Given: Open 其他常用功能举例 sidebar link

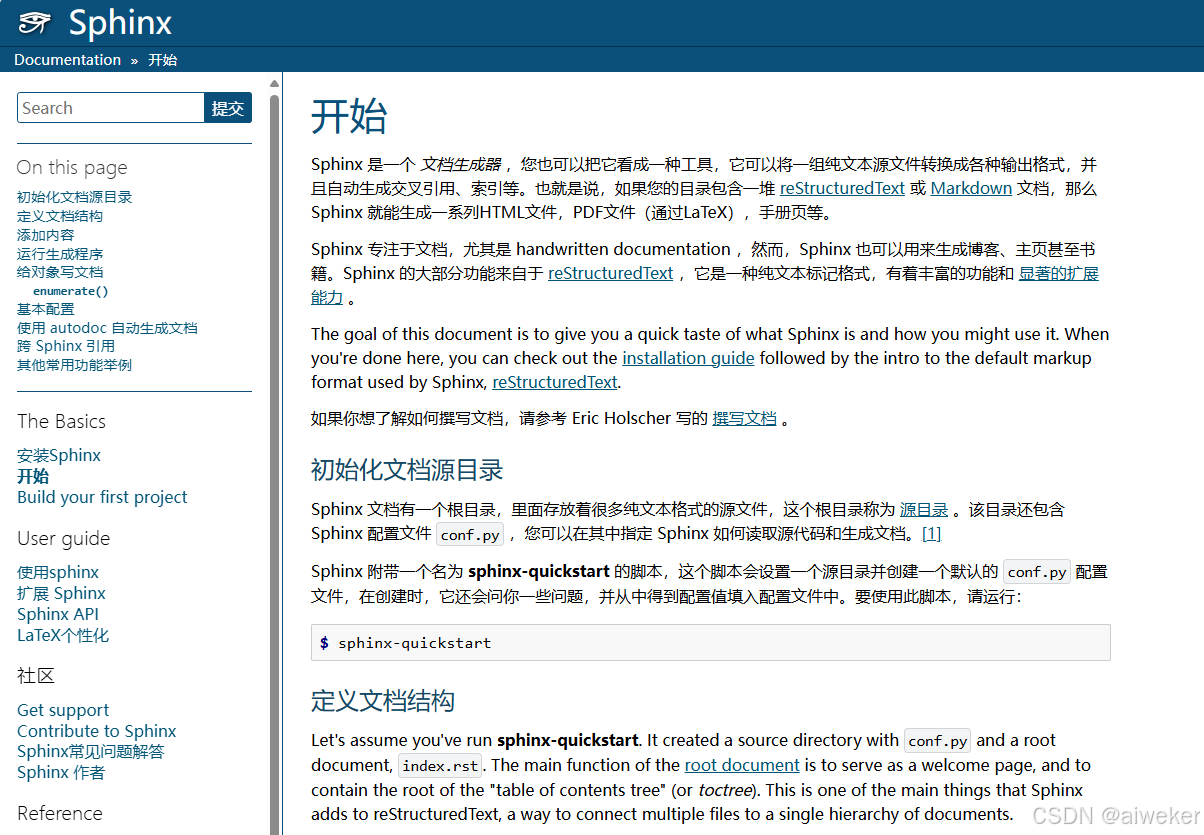Looking at the screenshot, I should click(x=74, y=365).
